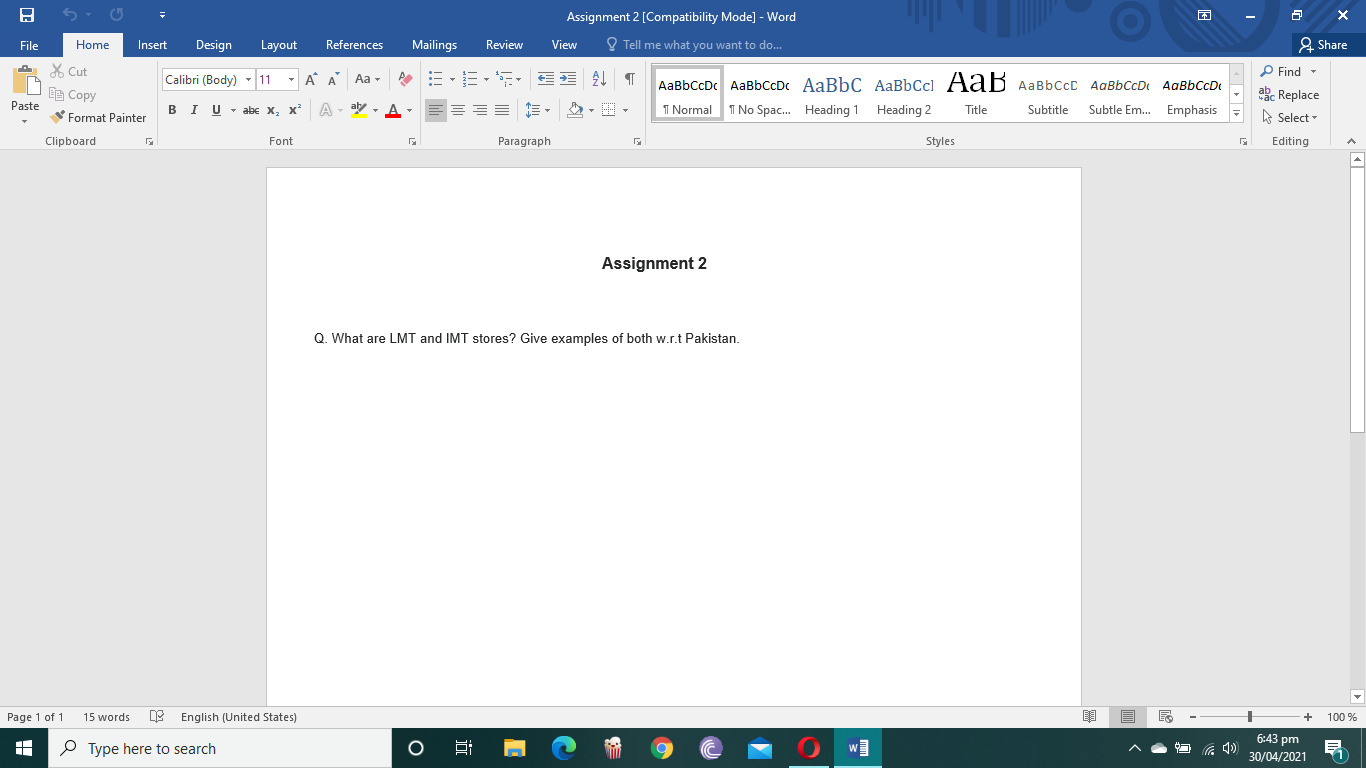Select the Italic formatting icon
This screenshot has height=768, width=1366.
point(194,111)
